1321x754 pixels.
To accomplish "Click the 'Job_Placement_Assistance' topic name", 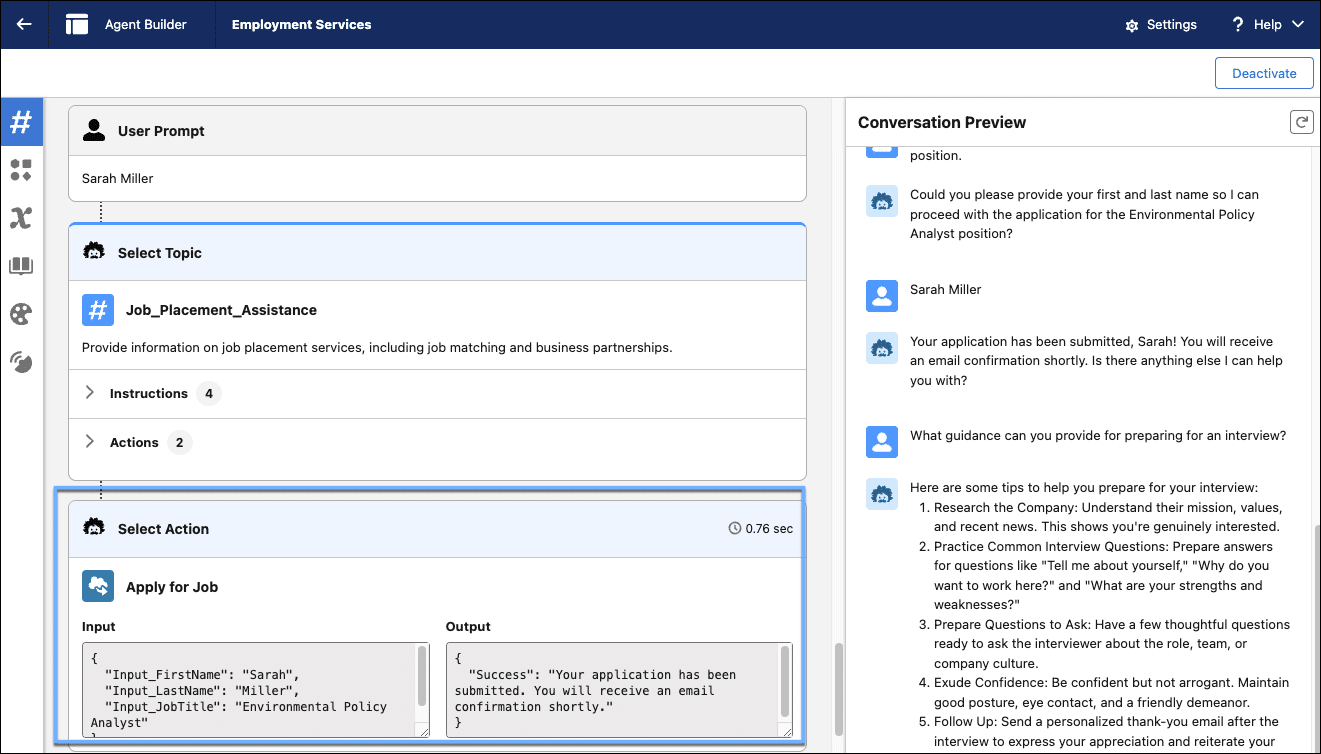I will [x=221, y=310].
